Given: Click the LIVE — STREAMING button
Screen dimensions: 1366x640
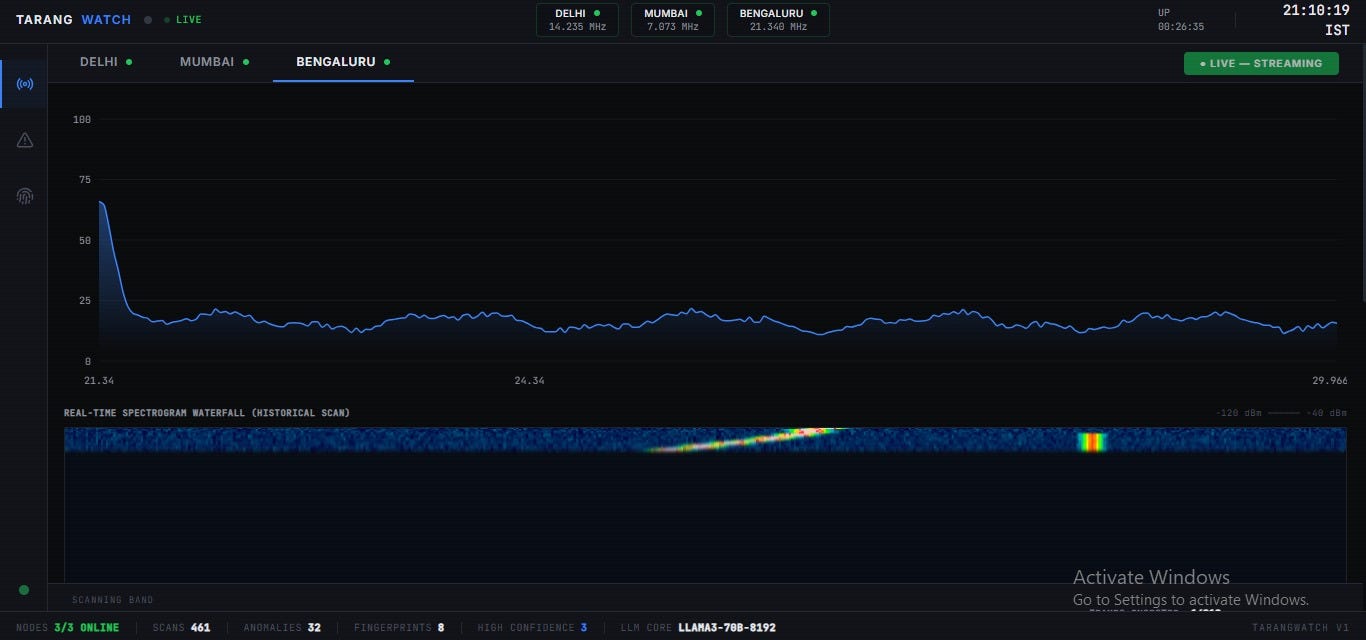Looking at the screenshot, I should click(1261, 63).
